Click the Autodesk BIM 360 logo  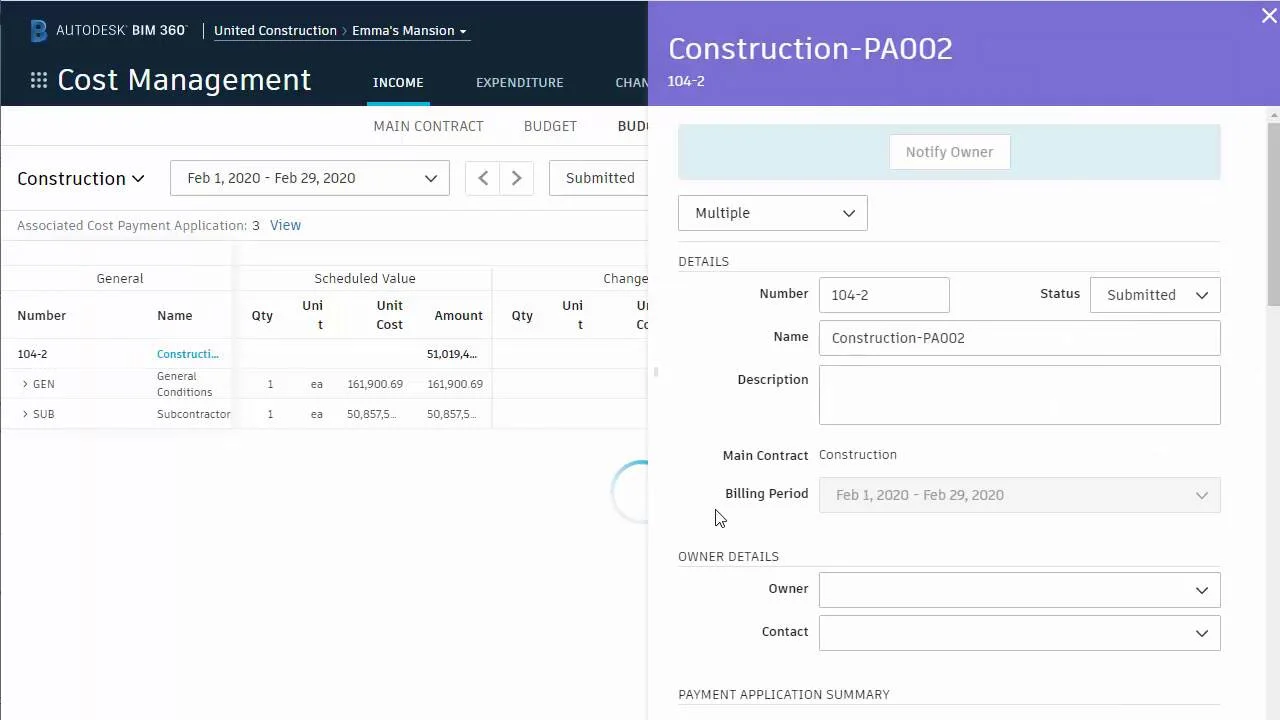[108, 30]
